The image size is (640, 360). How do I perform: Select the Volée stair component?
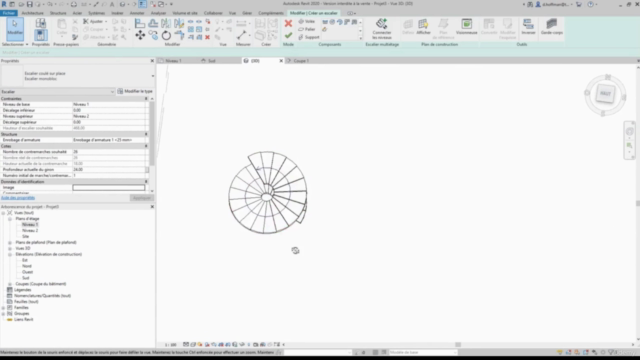click(307, 21)
